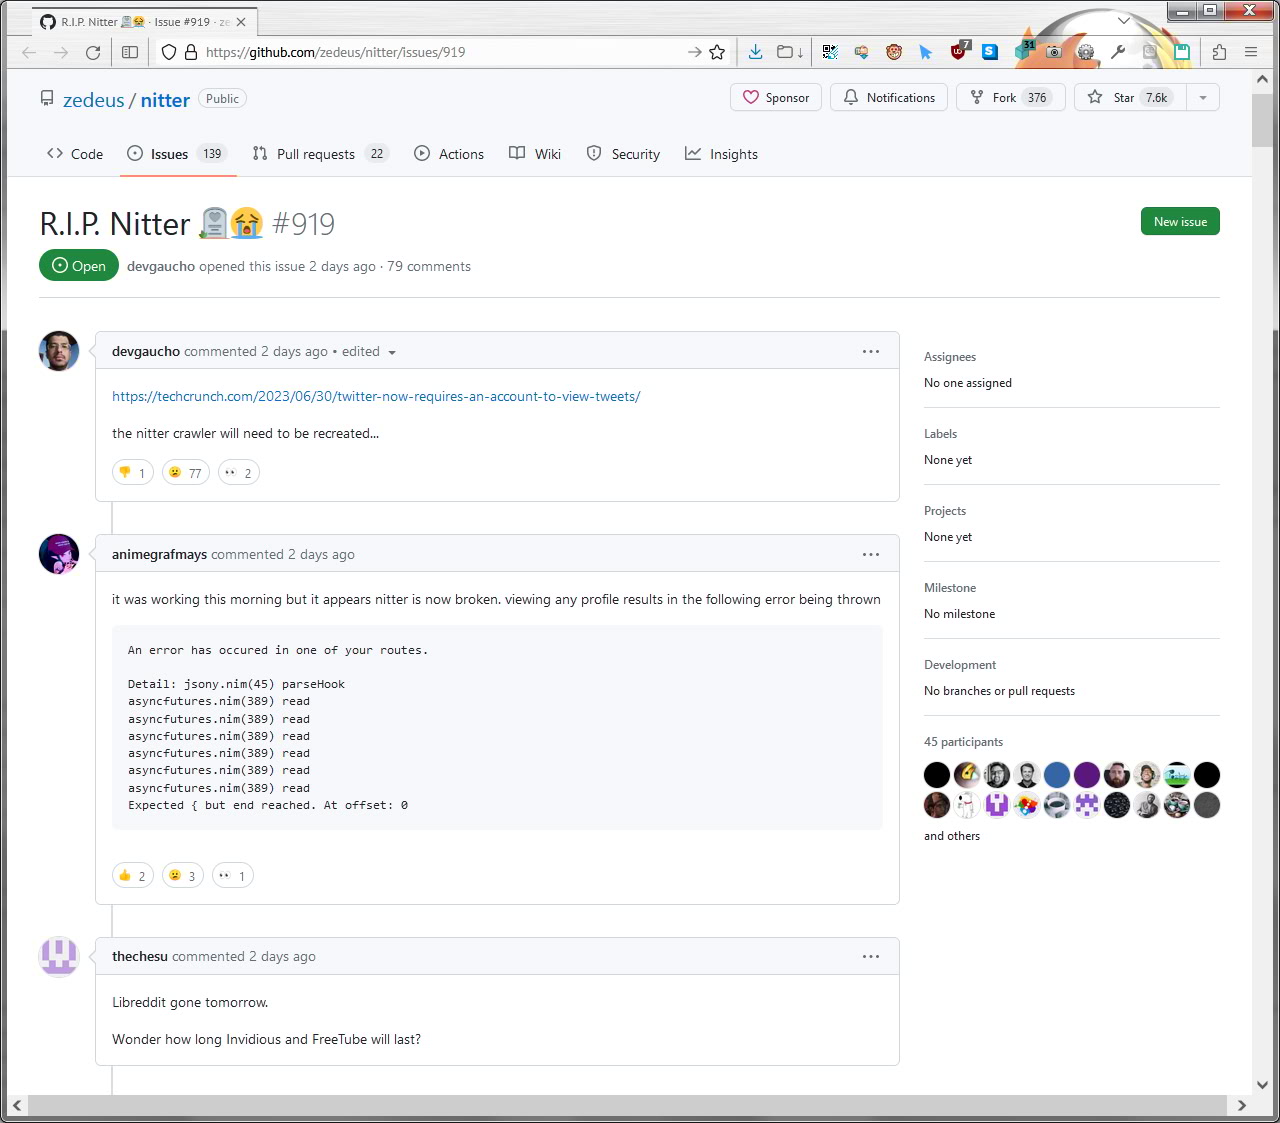Open the thechesu username link
The width and height of the screenshot is (1280, 1123).
(140, 956)
